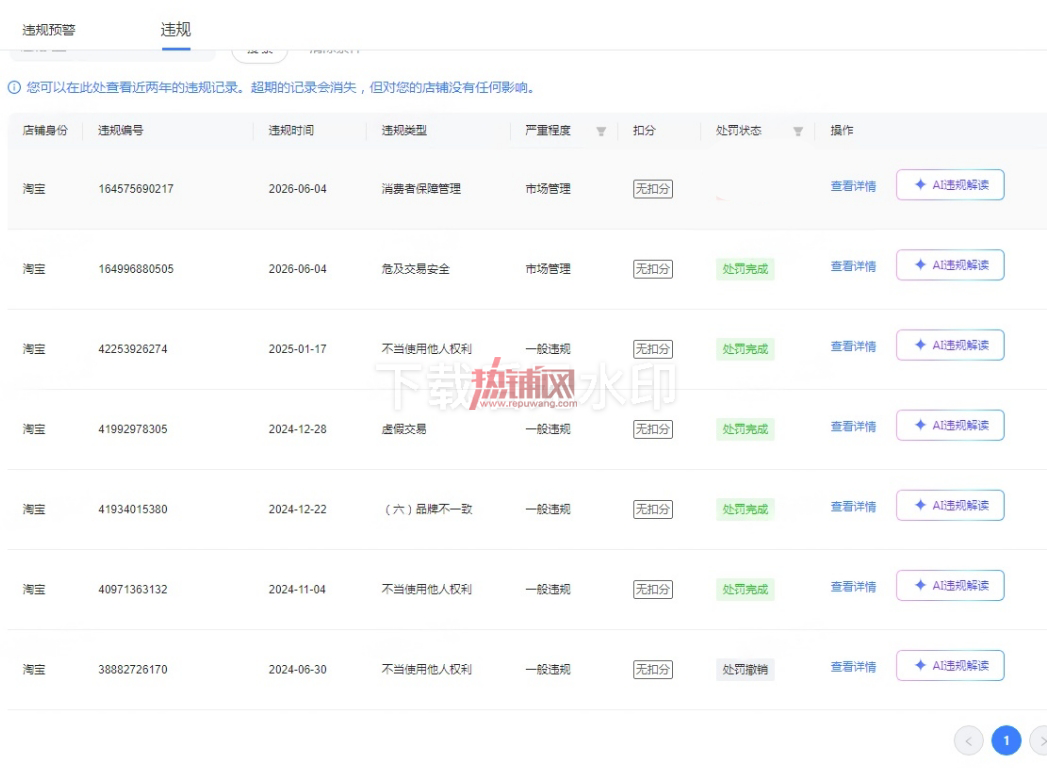Open AI违规解读 for violation 38882726170
Viewport: 1047px width, 768px height.
pyautogui.click(x=950, y=666)
